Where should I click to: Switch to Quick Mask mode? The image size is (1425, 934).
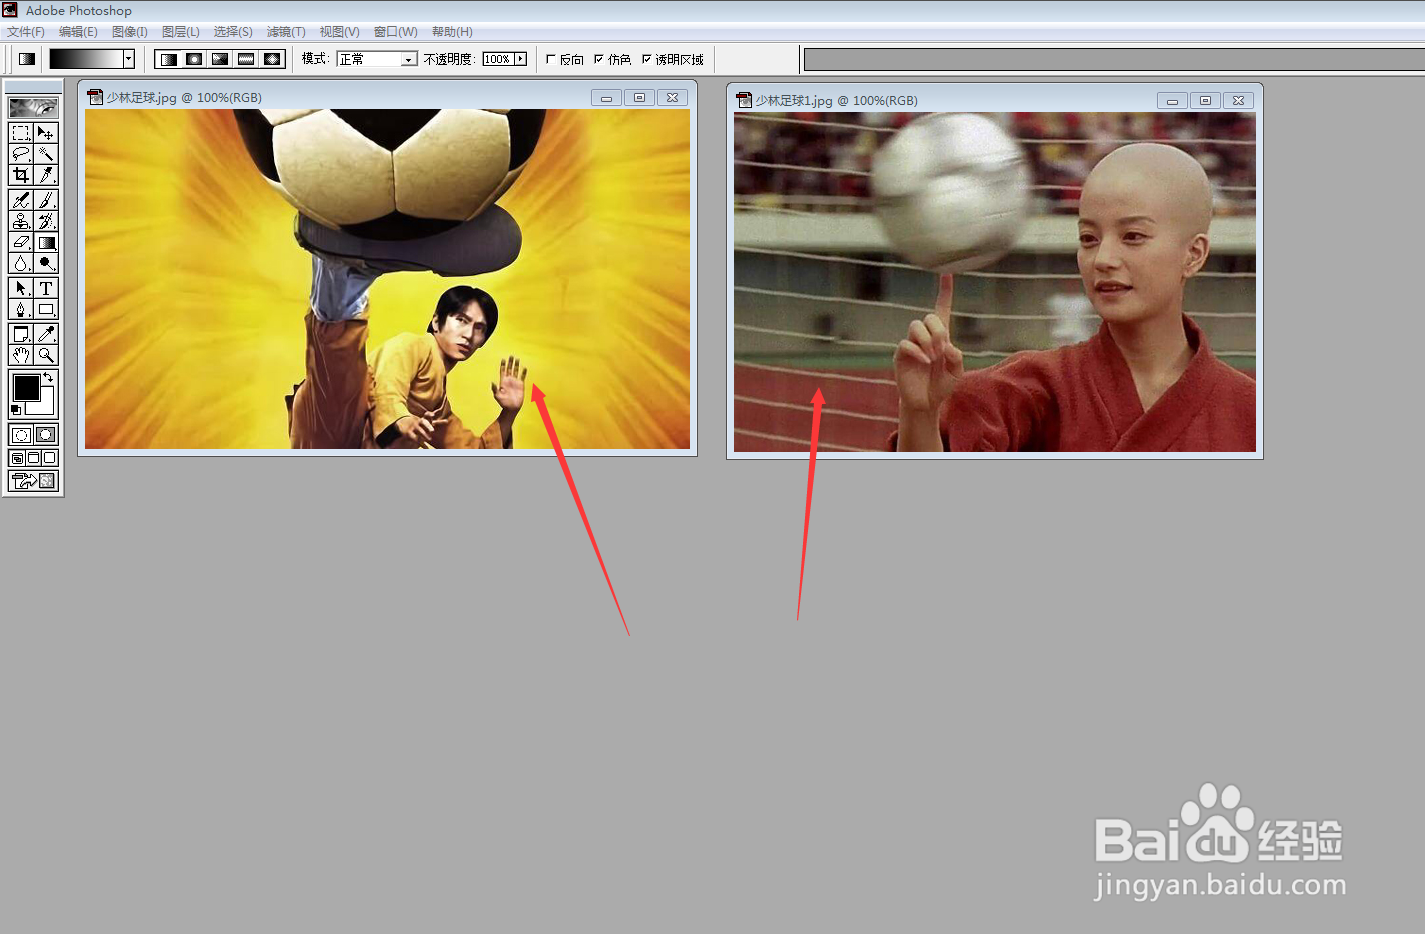(x=46, y=435)
